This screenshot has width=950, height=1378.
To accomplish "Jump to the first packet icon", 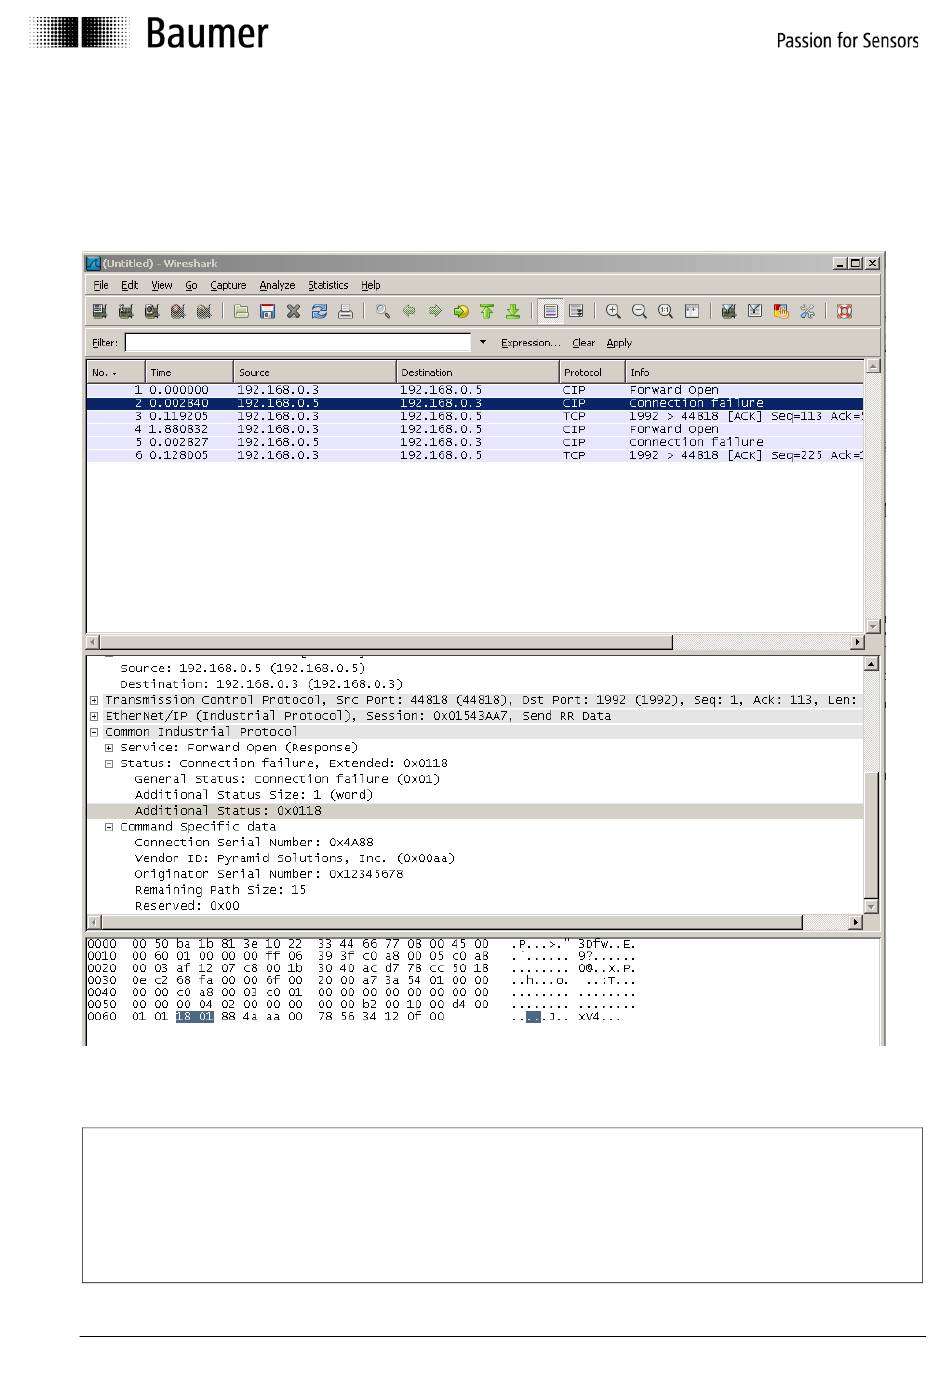I will click(487, 311).
